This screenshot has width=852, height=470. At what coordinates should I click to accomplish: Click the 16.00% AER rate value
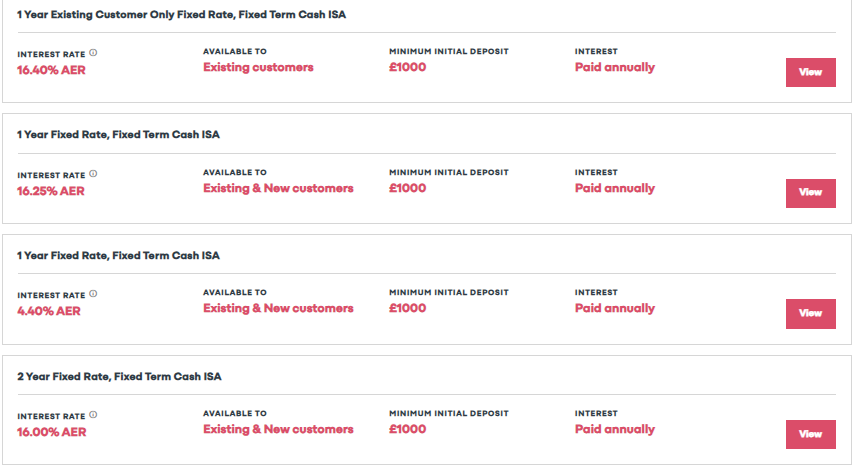tap(51, 433)
